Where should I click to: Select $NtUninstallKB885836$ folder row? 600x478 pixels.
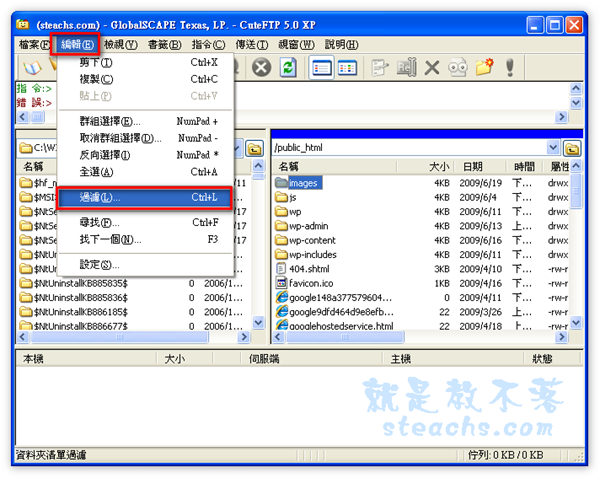[x=132, y=298]
